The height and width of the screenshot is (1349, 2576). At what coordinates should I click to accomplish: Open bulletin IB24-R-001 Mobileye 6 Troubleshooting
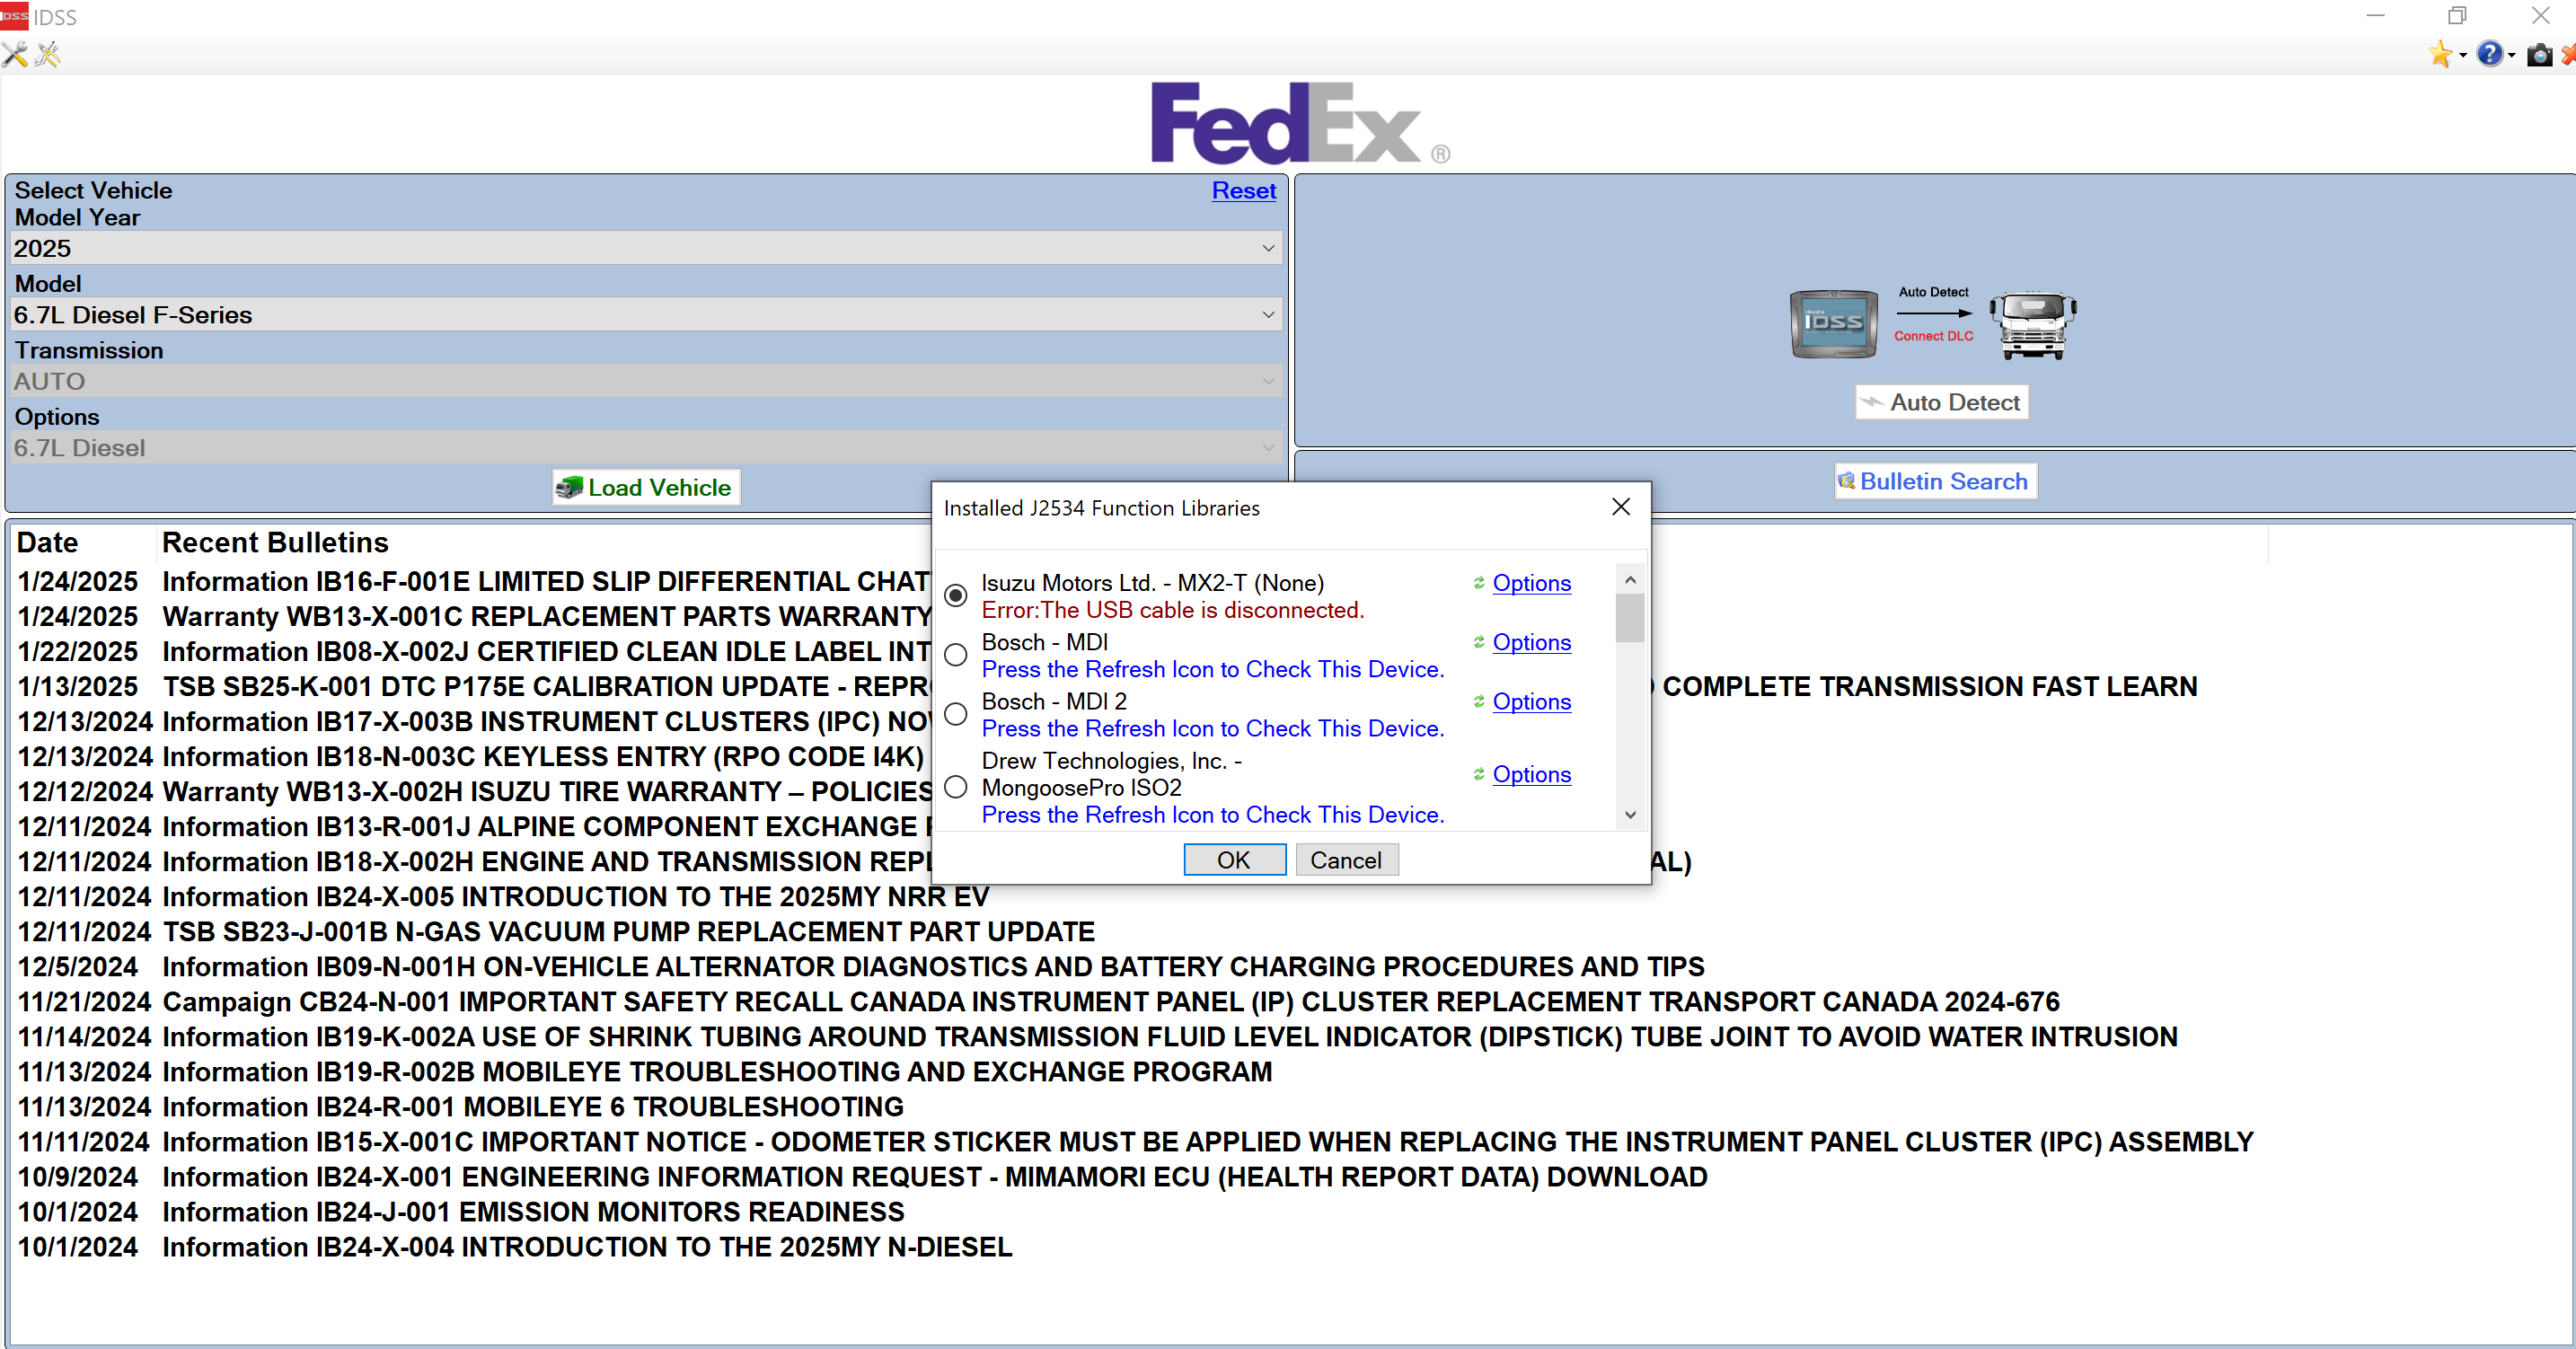pos(533,1107)
